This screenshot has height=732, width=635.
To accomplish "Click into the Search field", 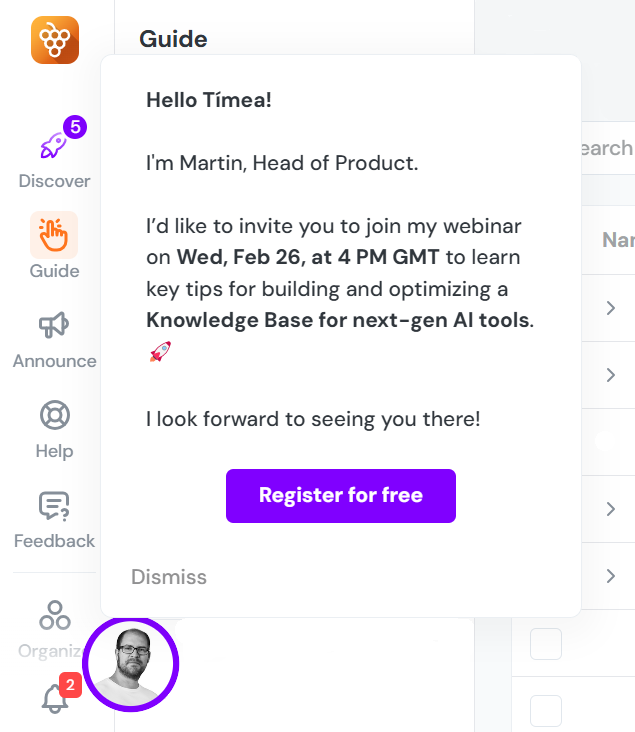I will click(x=606, y=148).
